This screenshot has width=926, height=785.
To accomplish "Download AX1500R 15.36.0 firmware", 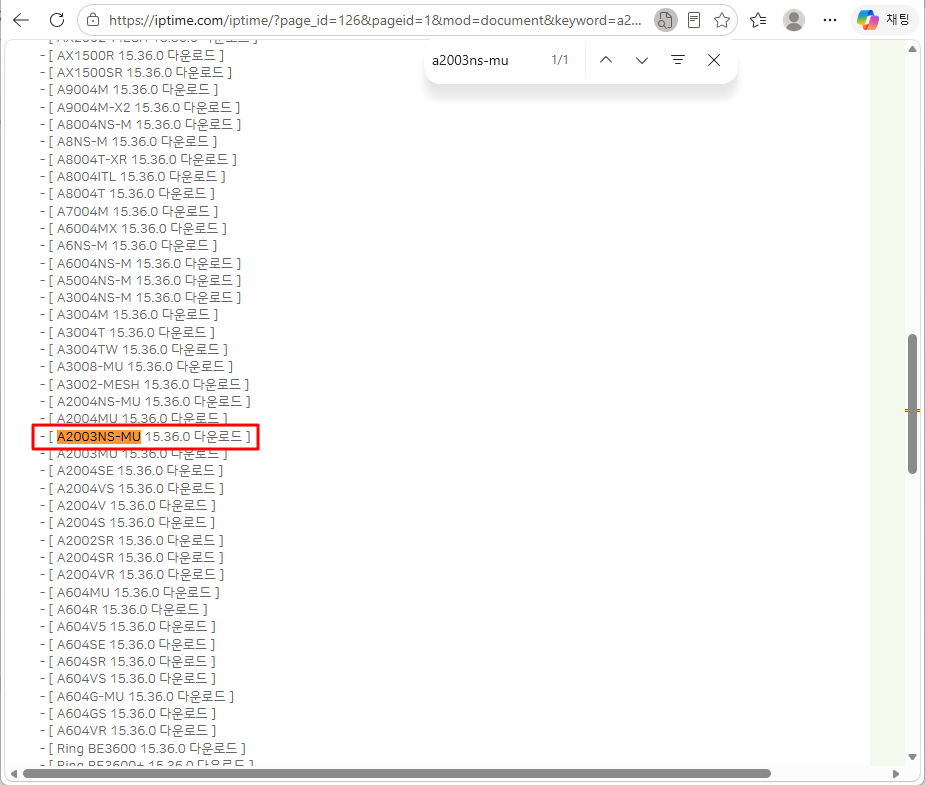I will click(x=136, y=56).
